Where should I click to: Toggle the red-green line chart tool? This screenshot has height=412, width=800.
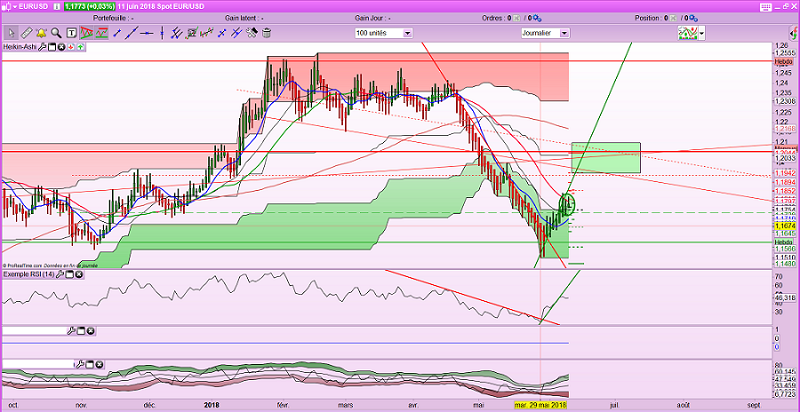click(102, 33)
